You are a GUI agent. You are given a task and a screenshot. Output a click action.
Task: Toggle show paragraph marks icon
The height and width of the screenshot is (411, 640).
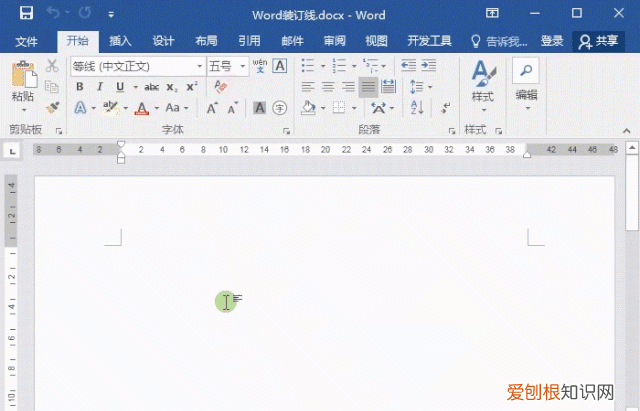445,108
